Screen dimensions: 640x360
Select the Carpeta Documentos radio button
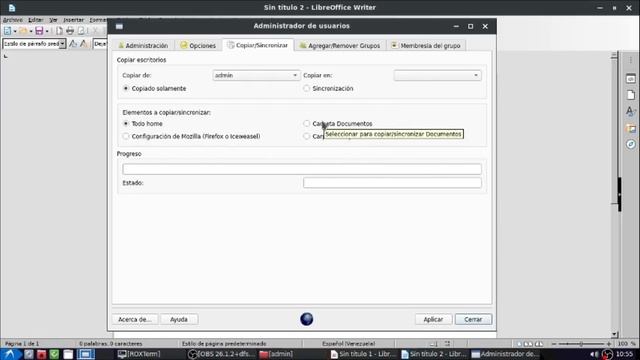point(307,123)
